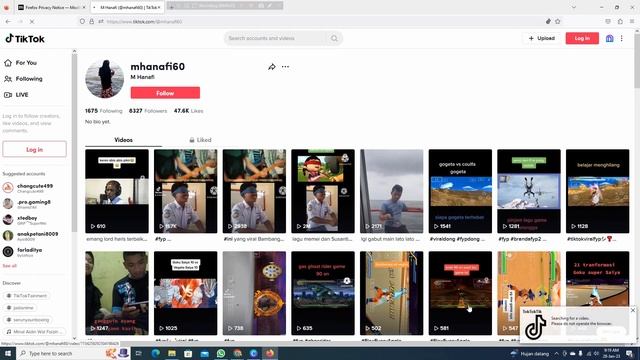The width and height of the screenshot is (640, 360).
Task: Open suggested account xledboy
Action: coord(34,220)
